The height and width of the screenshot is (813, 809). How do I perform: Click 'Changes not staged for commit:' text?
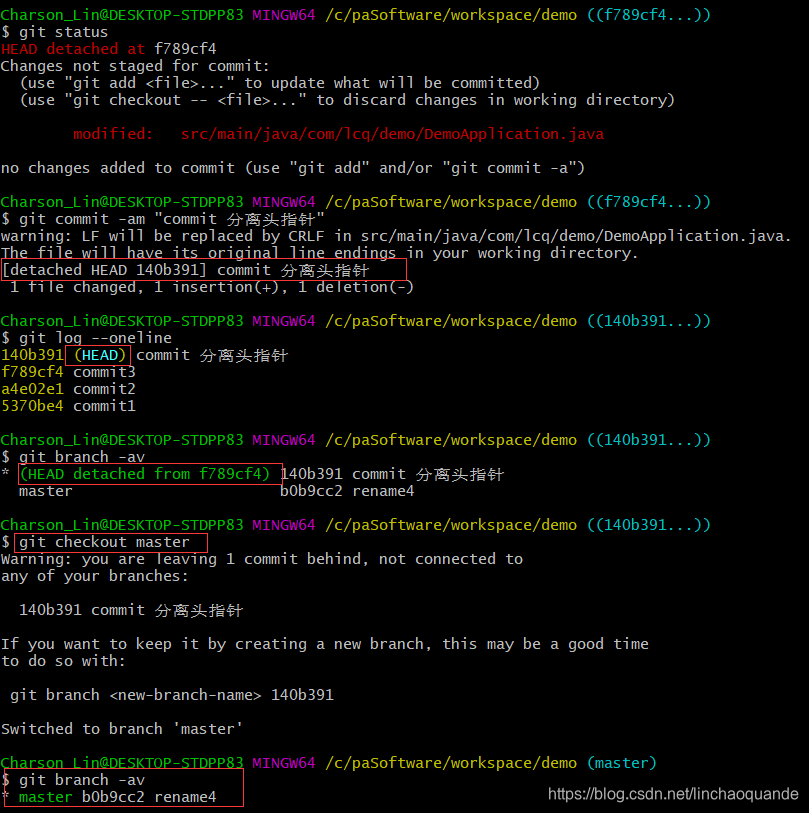(x=135, y=66)
